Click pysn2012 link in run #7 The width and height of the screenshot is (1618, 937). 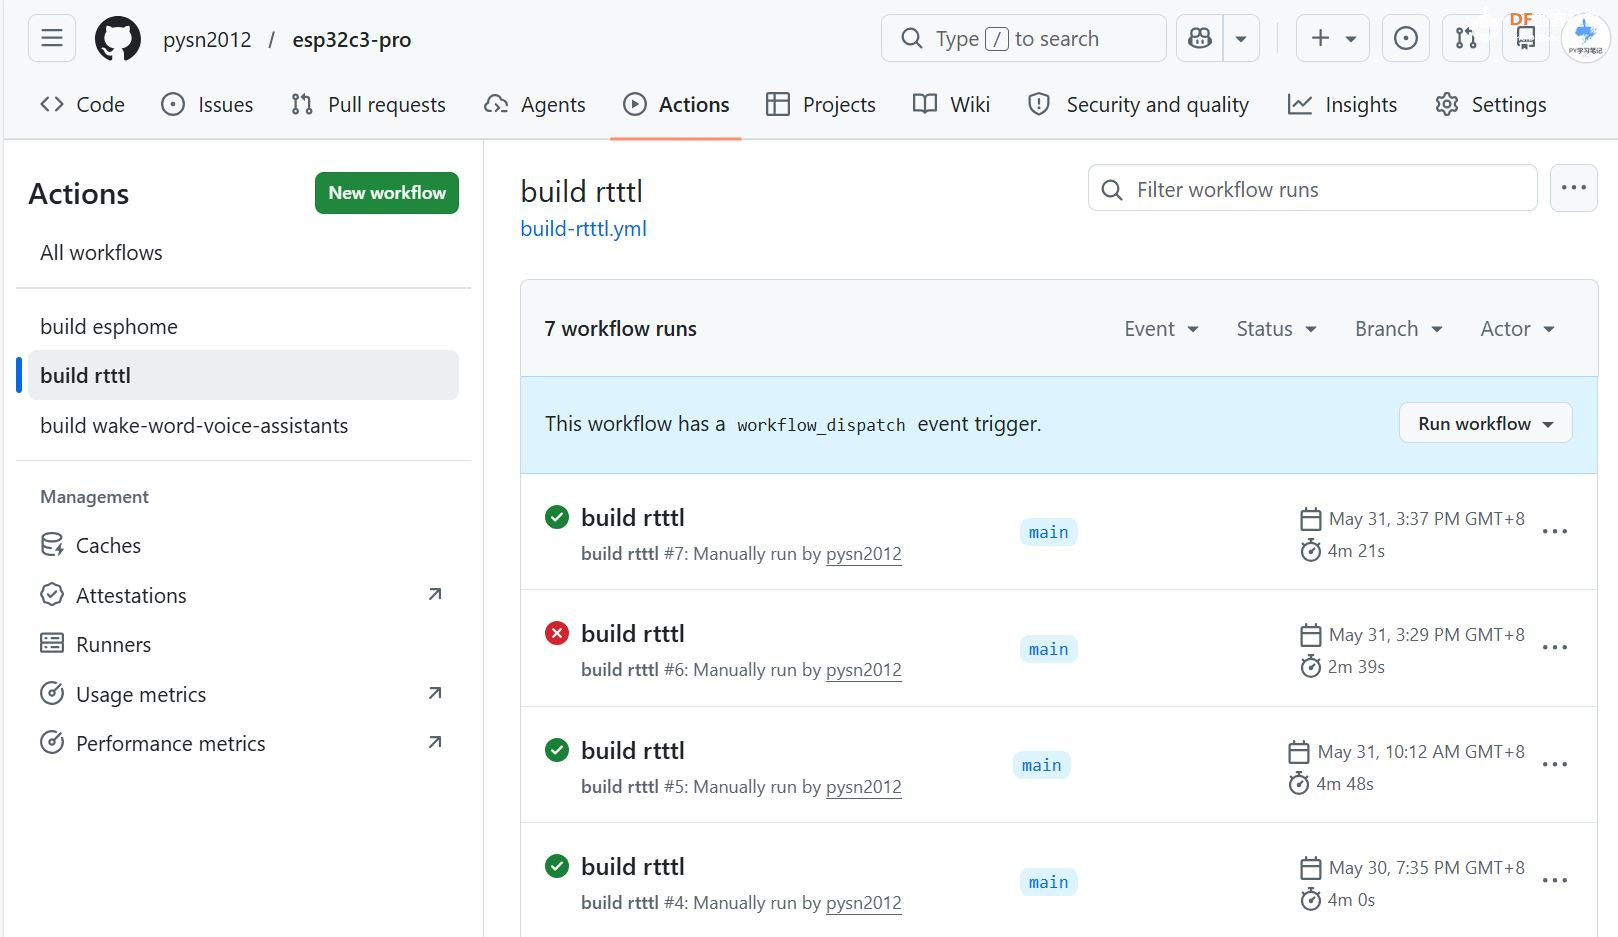[863, 554]
